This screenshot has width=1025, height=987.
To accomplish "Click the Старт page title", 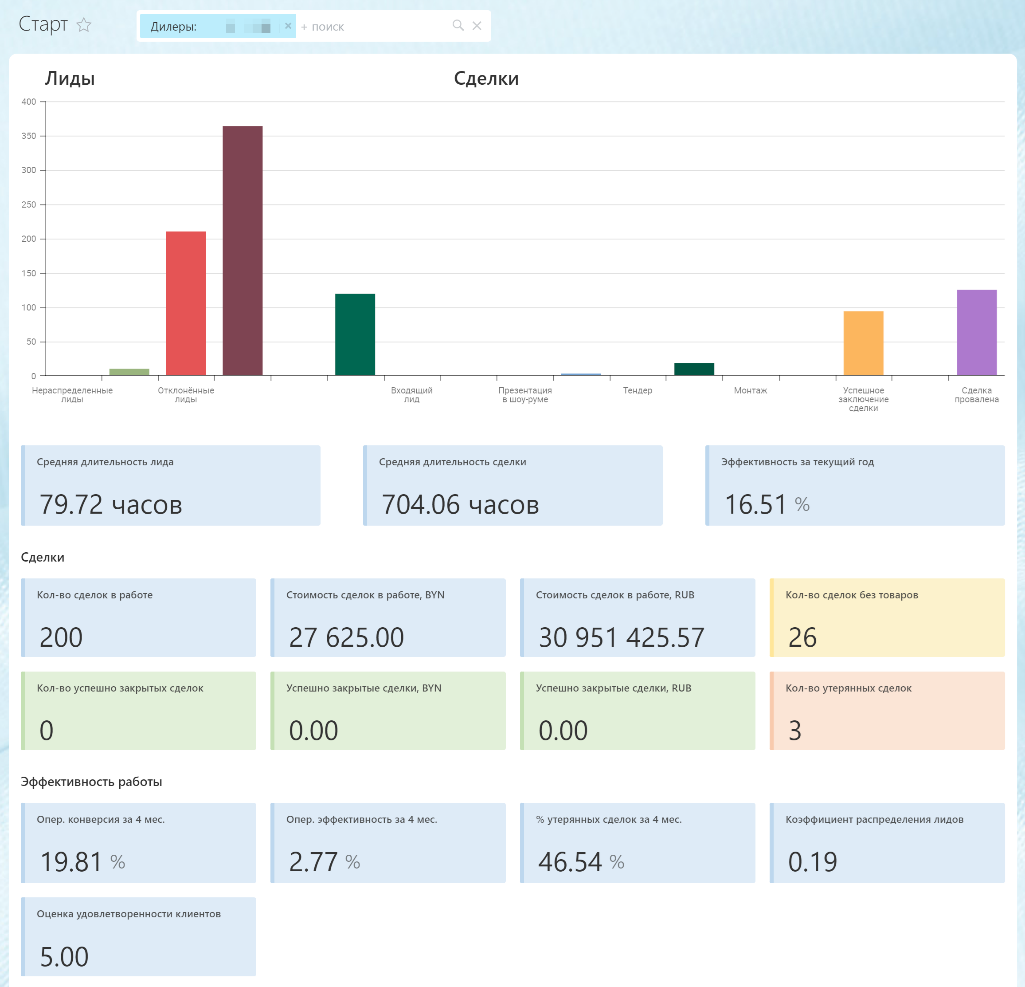I will (x=43, y=25).
